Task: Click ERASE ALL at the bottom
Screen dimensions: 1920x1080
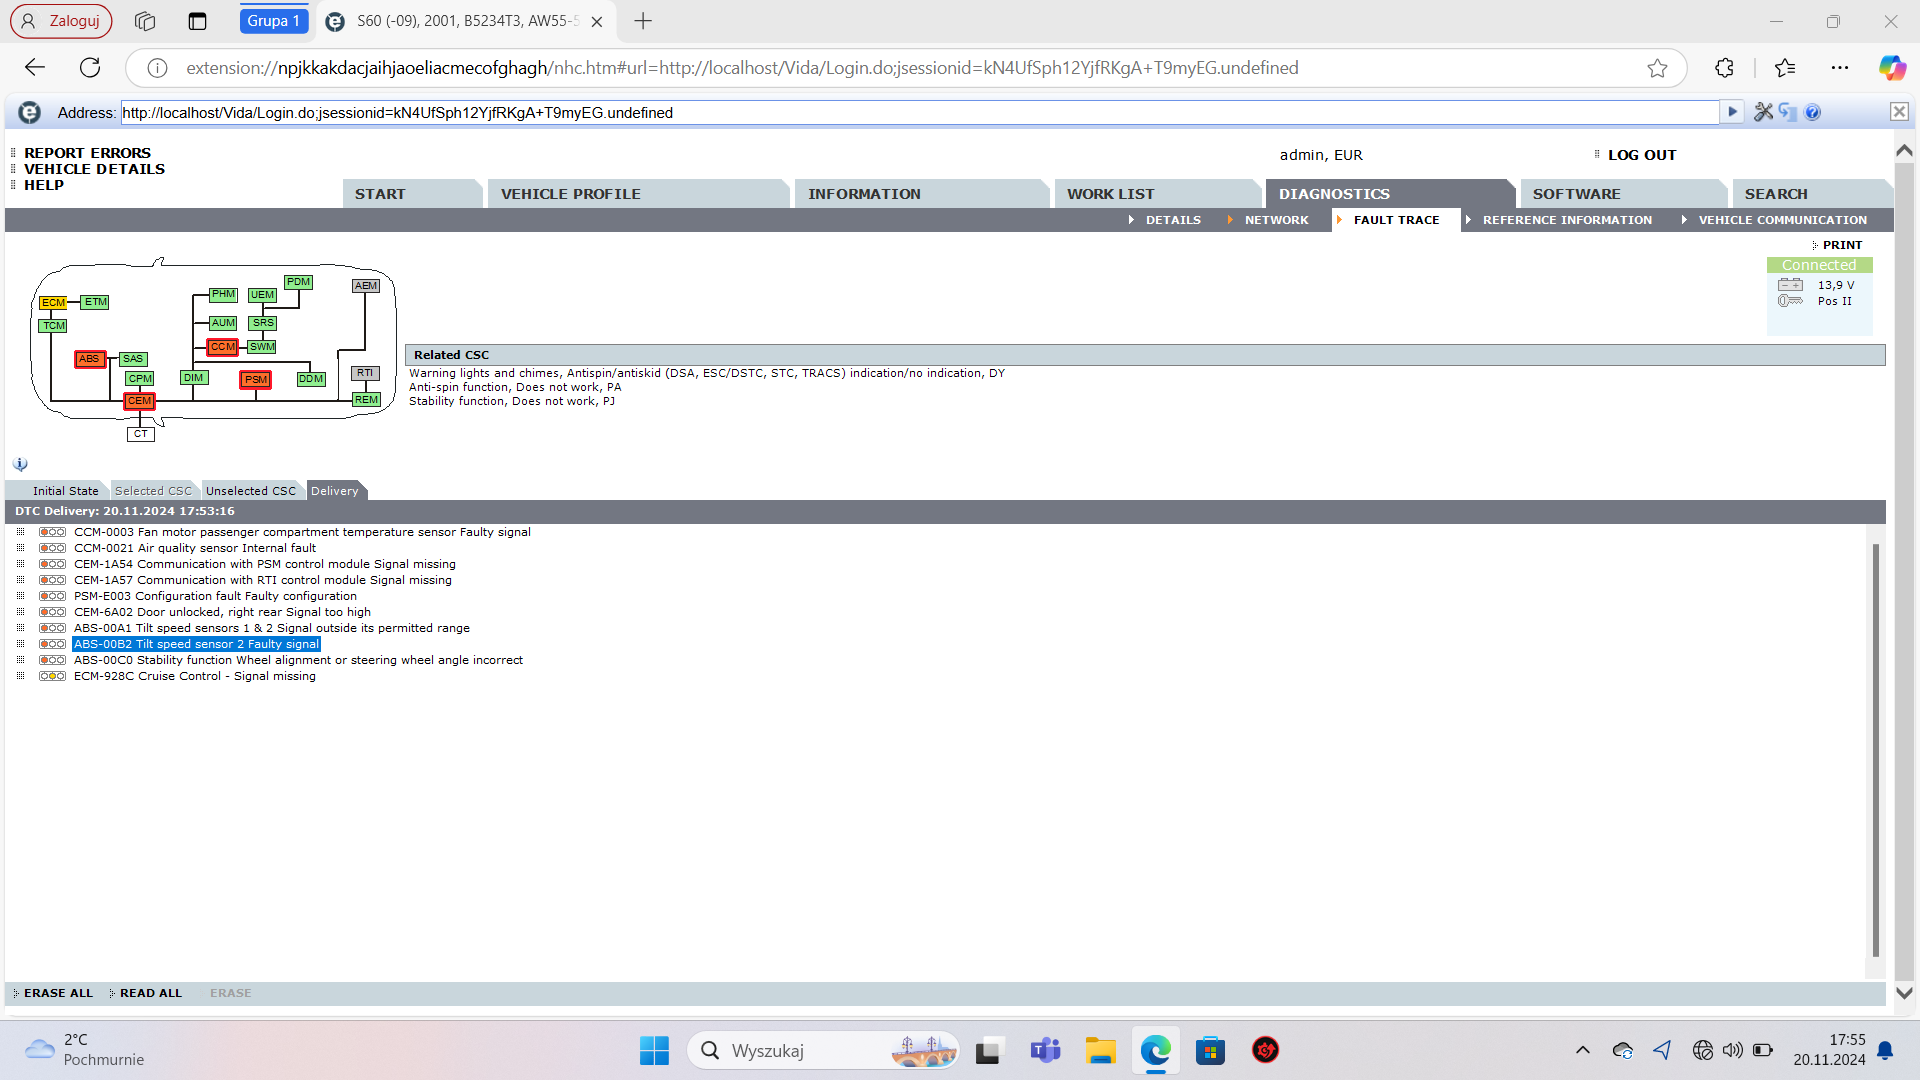Action: [58, 993]
